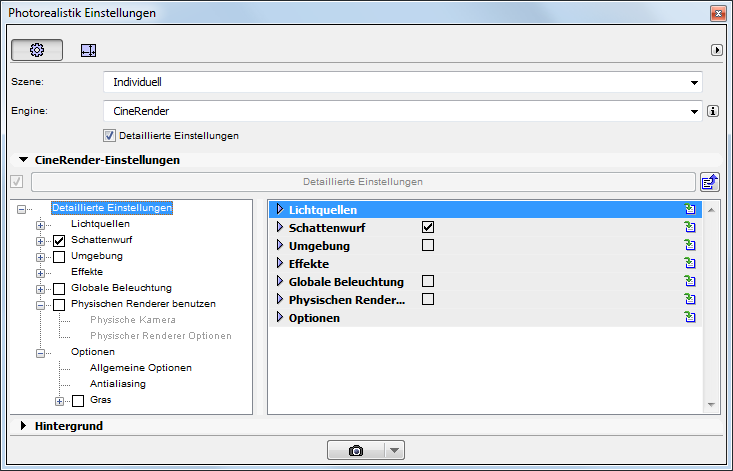This screenshot has width=733, height=471.
Task: Click the Physischen Render row import icon
Action: pyautogui.click(x=690, y=300)
